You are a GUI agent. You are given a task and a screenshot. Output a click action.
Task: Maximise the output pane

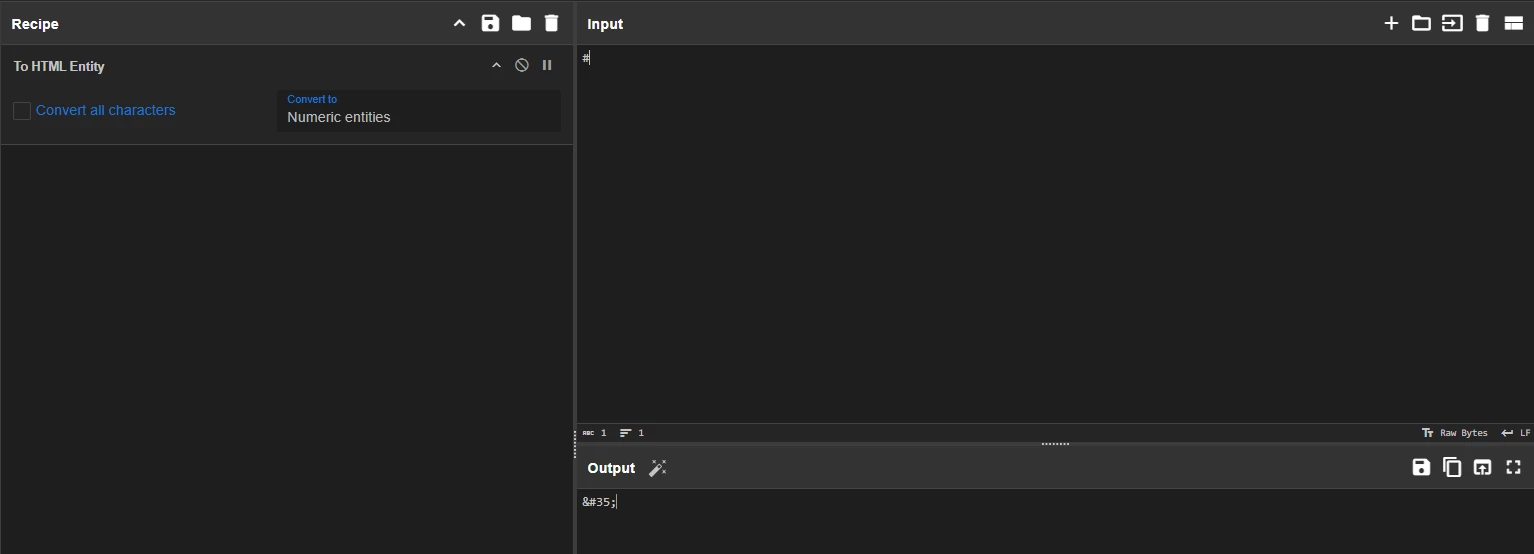click(x=1514, y=467)
